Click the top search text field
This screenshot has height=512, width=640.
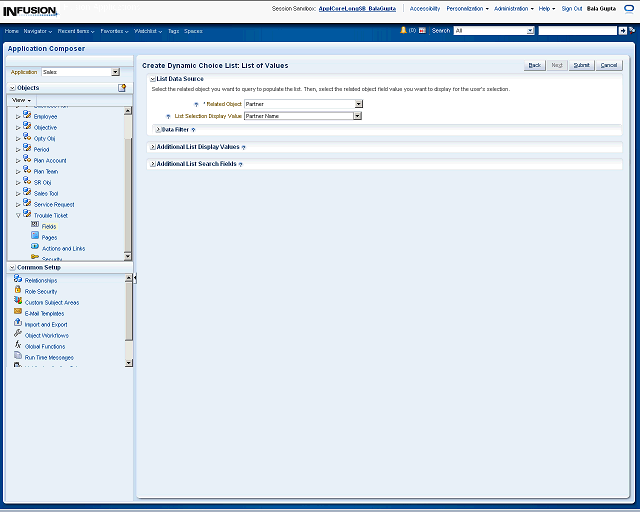[x=576, y=31]
